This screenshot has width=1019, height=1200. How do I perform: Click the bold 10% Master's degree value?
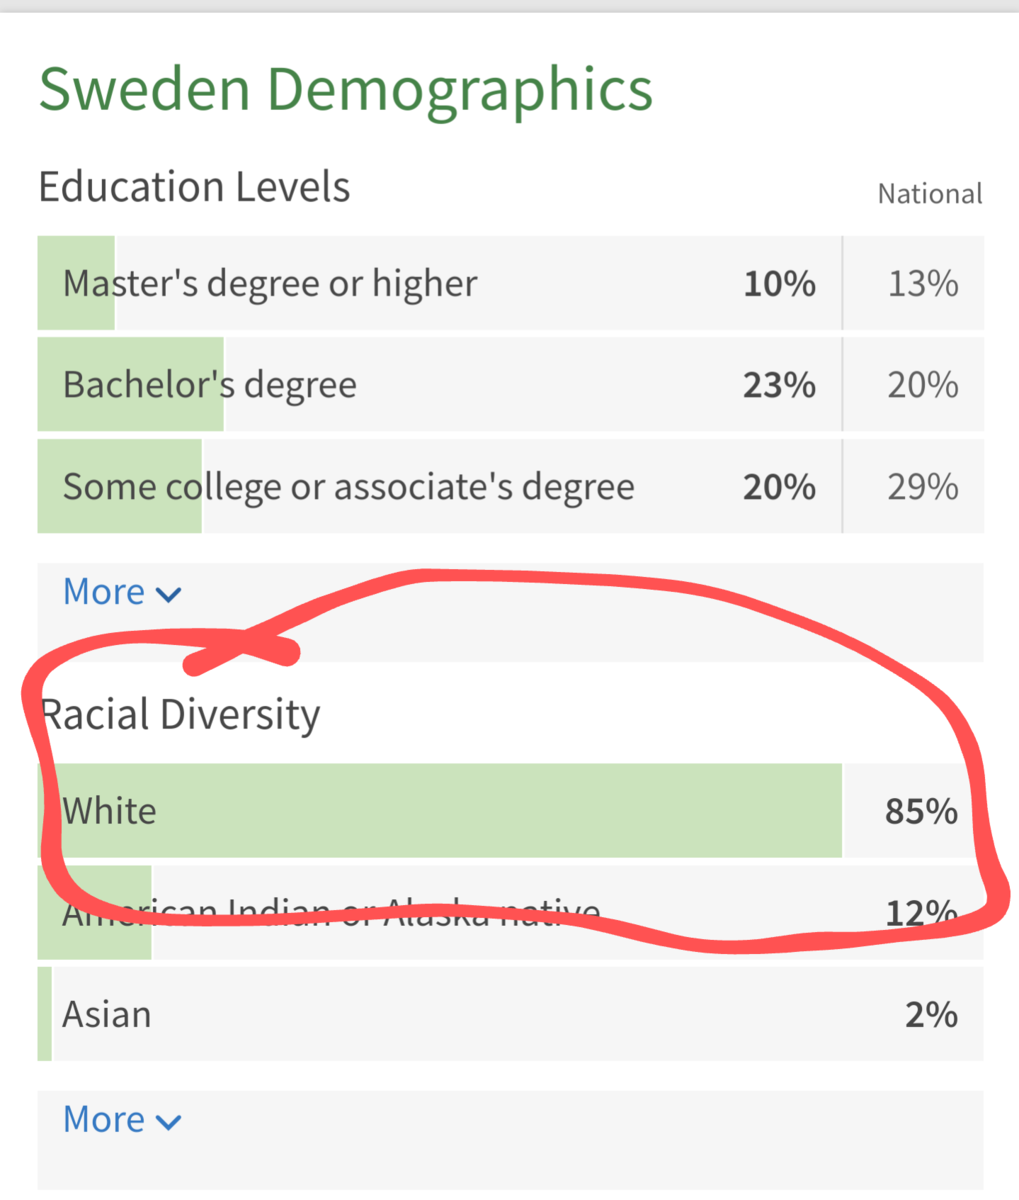point(779,284)
